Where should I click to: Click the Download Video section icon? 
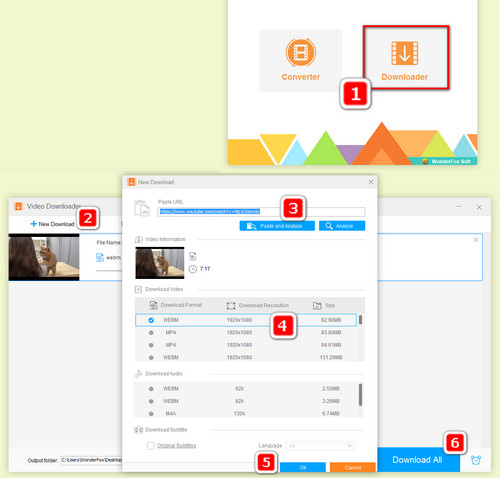[x=138, y=289]
